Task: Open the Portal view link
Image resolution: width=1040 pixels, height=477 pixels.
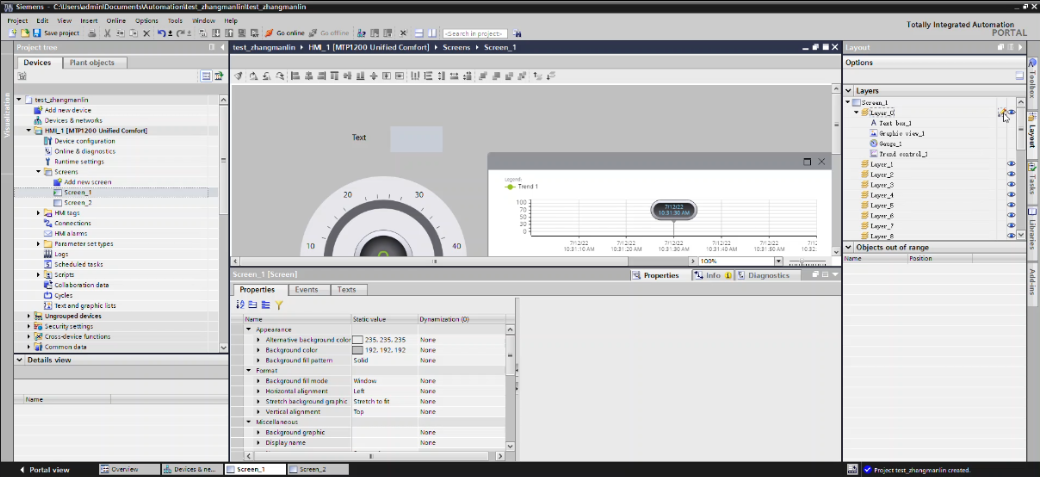Action: (x=44, y=470)
